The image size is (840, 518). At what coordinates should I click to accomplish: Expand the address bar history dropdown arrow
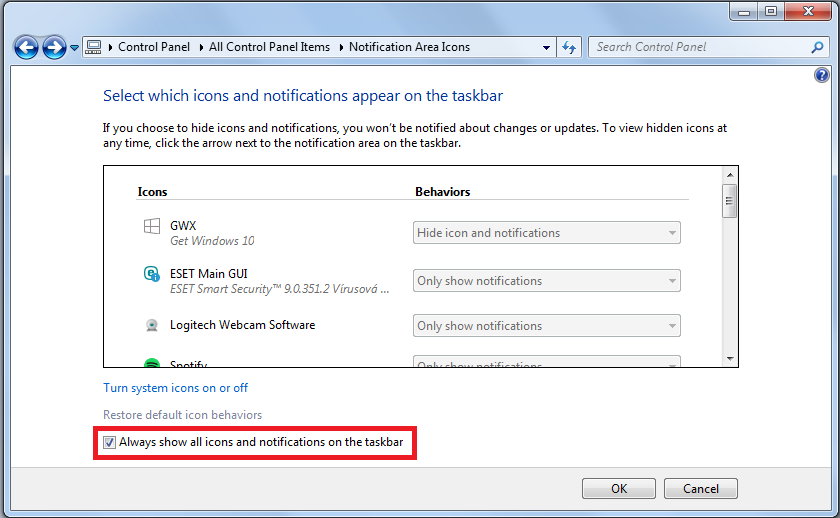[x=546, y=48]
